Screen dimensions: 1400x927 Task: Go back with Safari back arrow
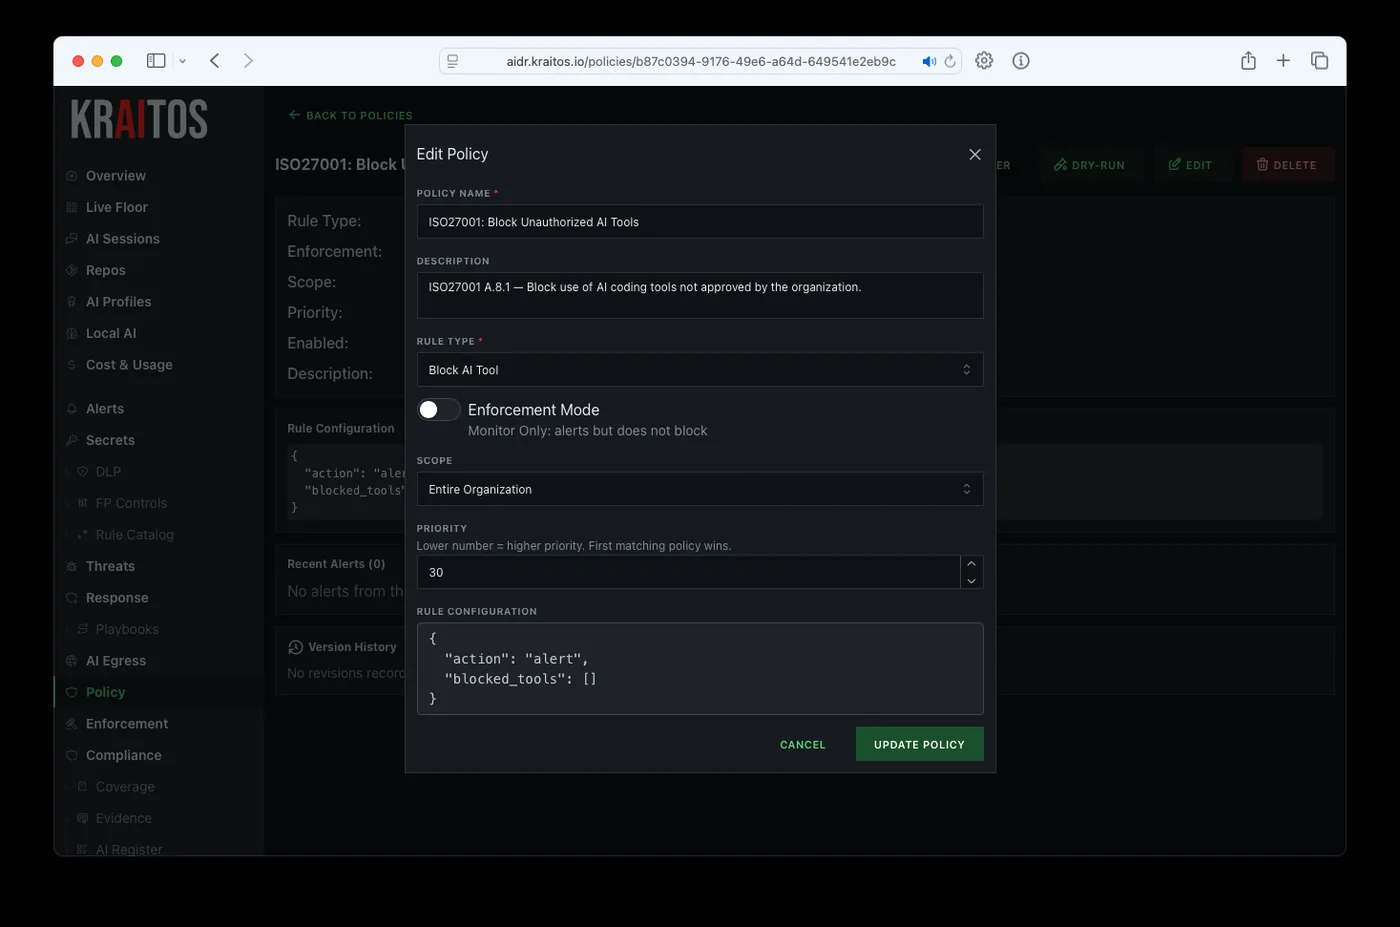pyautogui.click(x=214, y=61)
